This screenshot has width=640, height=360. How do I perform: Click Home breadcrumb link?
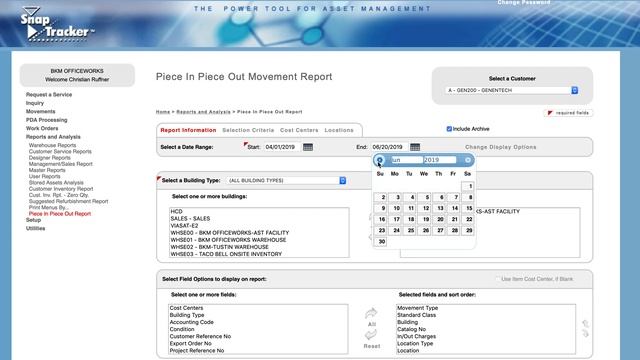(x=162, y=112)
